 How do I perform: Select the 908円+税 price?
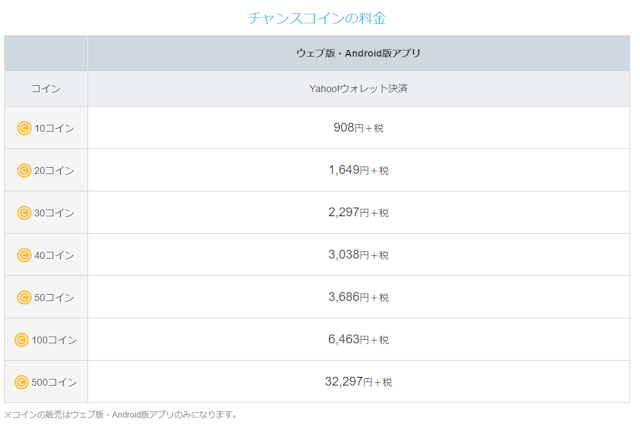[x=358, y=128]
